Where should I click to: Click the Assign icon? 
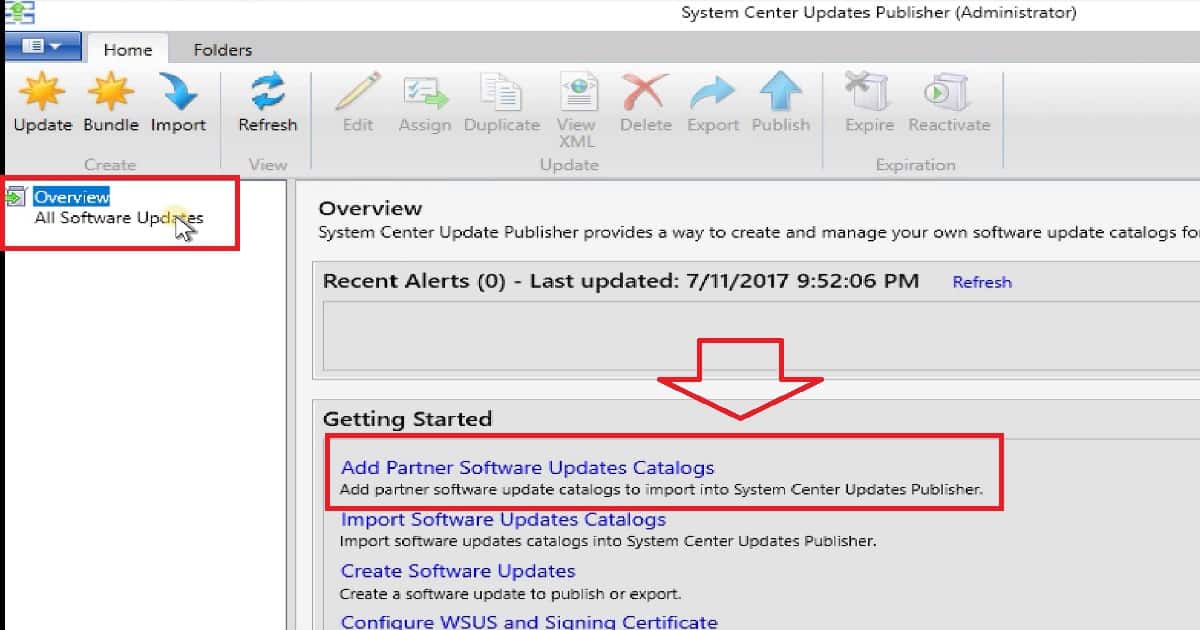point(425,92)
